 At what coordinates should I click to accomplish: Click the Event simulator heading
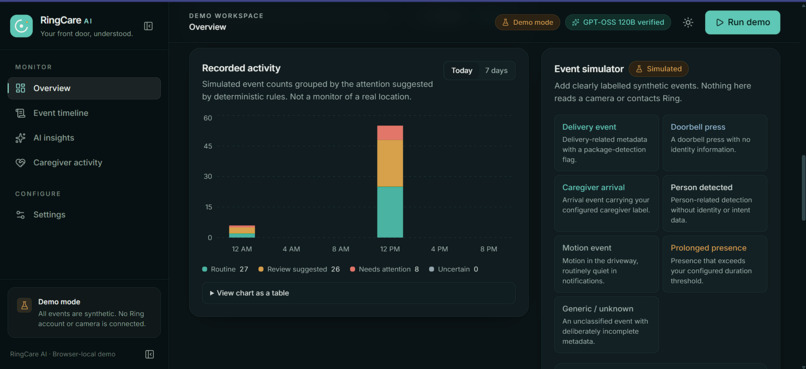point(589,69)
